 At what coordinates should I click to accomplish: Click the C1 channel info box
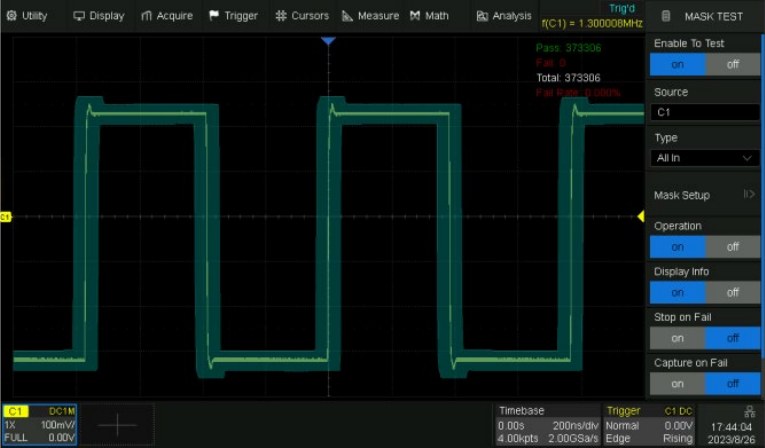pyautogui.click(x=40, y=425)
